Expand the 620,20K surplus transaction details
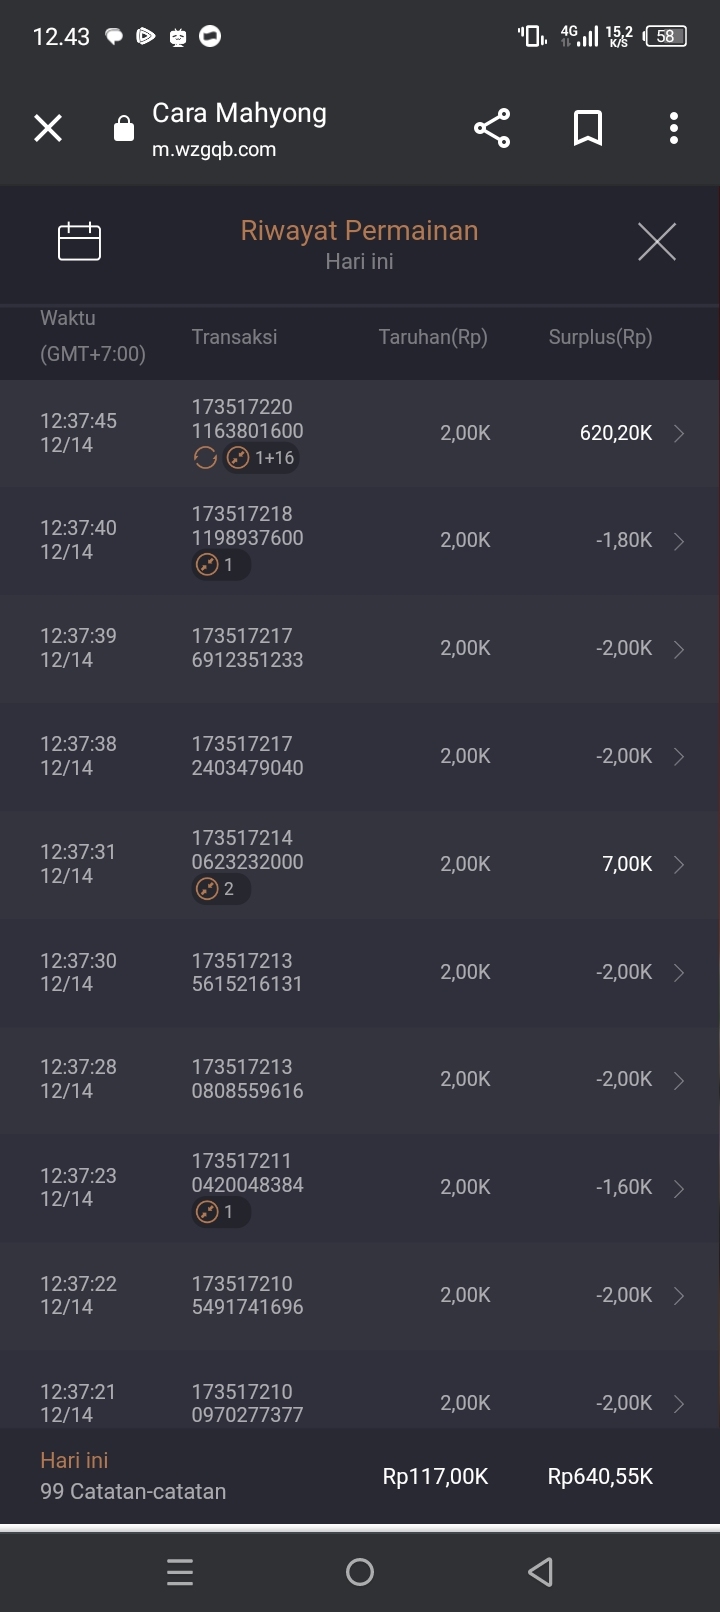This screenshot has width=720, height=1612. (679, 433)
